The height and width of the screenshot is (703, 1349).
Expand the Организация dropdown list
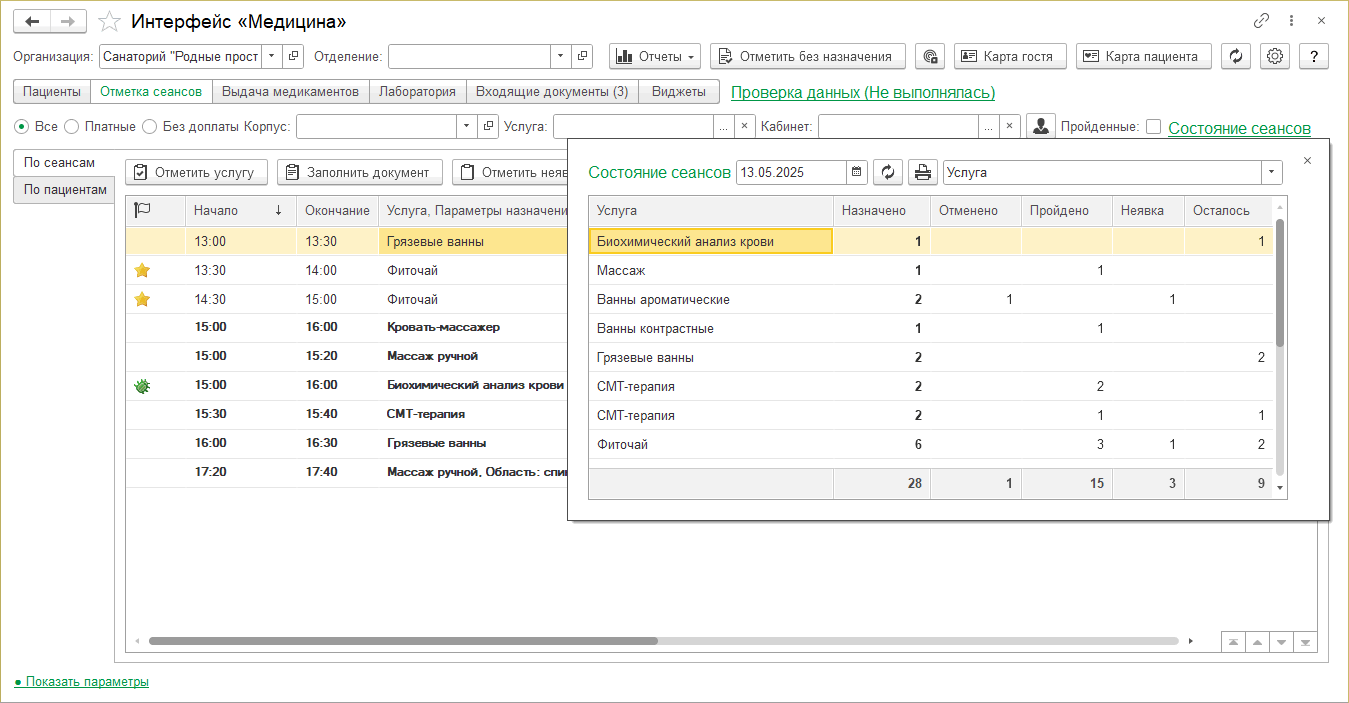tap(271, 57)
